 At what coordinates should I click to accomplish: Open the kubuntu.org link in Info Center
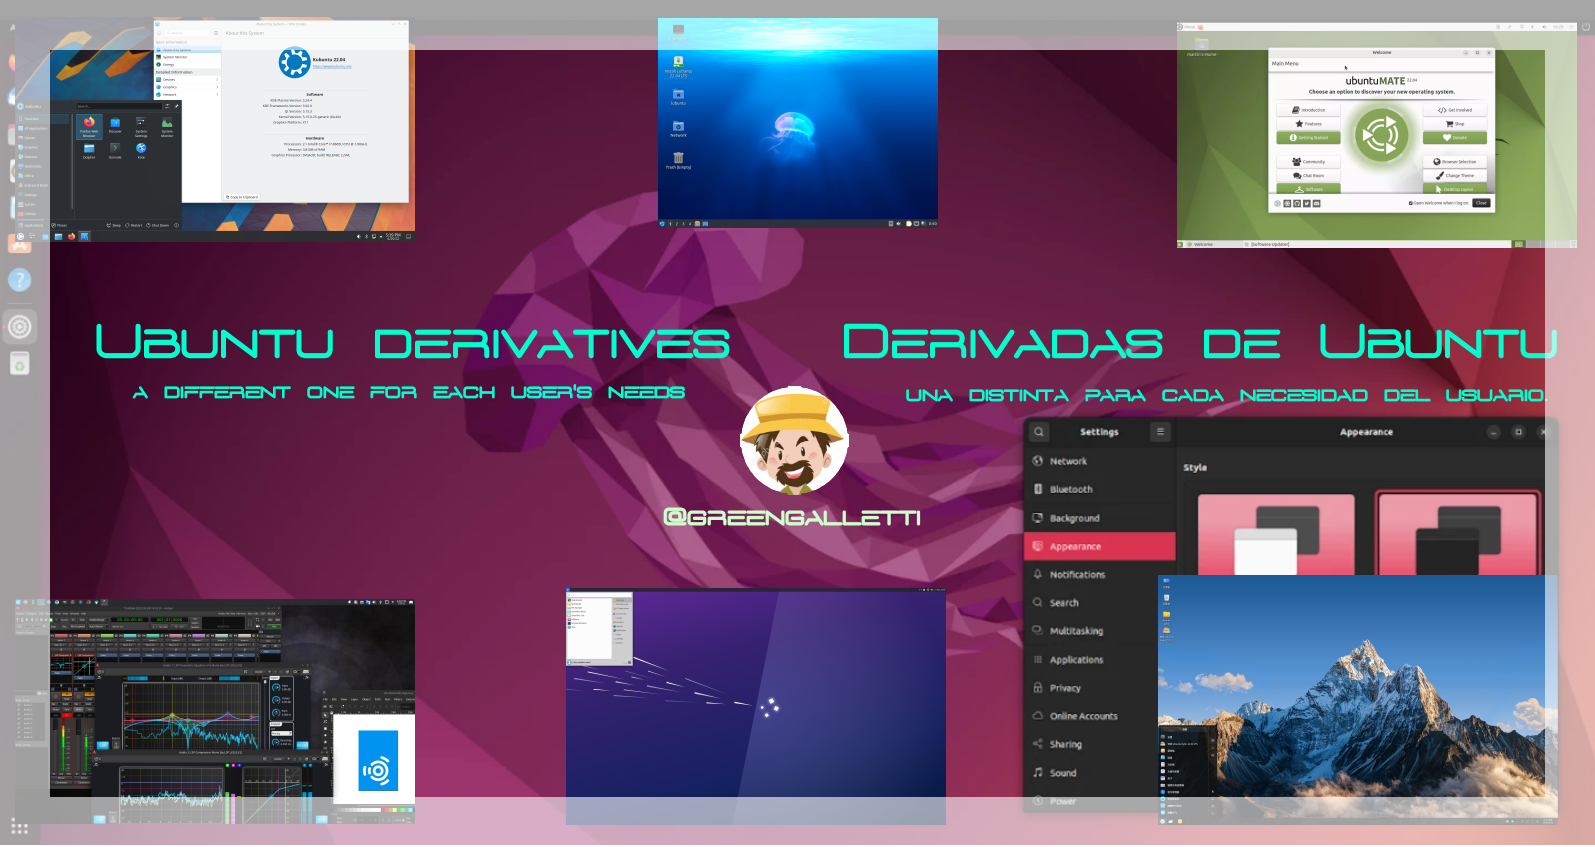click(x=332, y=66)
